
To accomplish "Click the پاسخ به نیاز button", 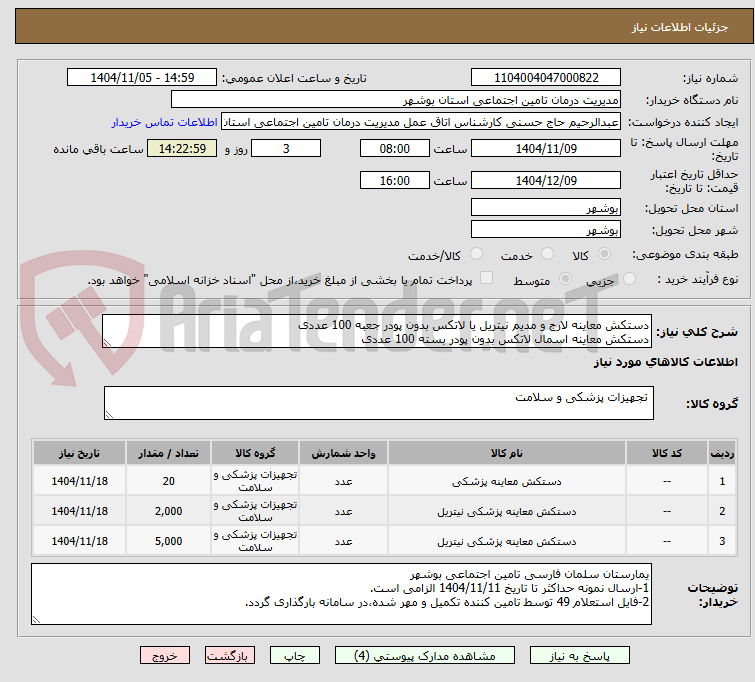I will [580, 656].
